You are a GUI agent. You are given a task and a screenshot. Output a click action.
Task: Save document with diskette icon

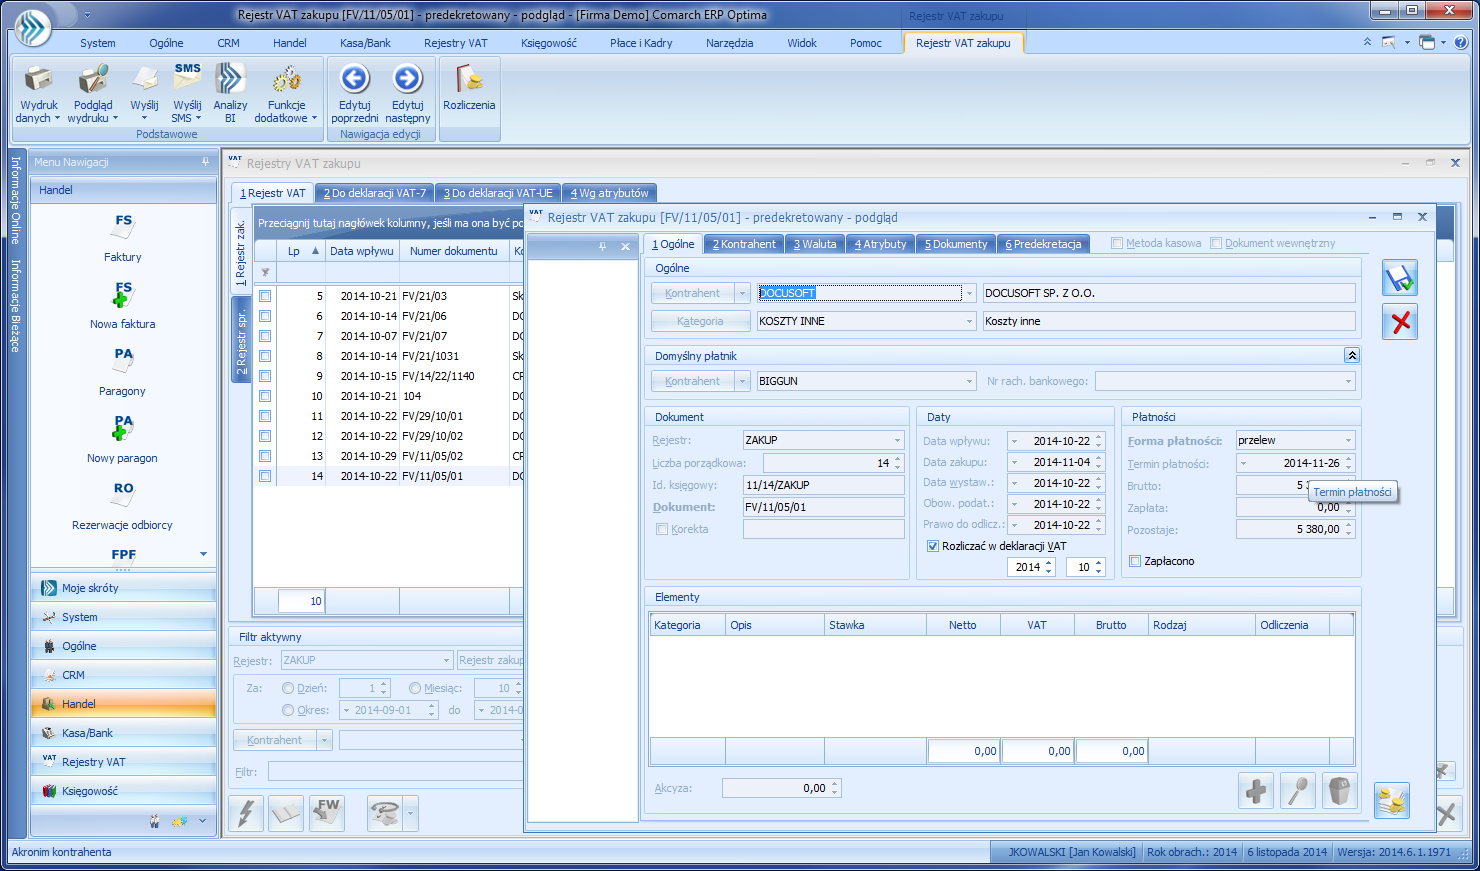(x=1400, y=278)
